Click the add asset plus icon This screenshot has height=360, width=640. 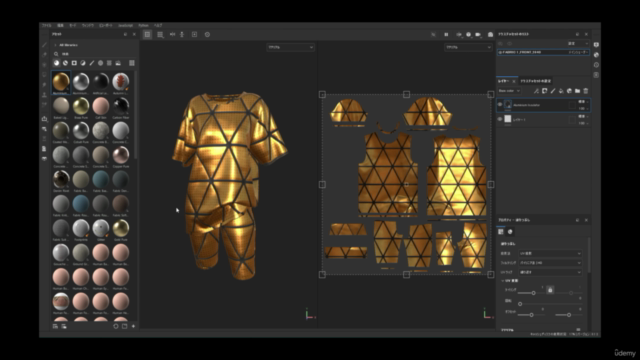click(x=133, y=326)
